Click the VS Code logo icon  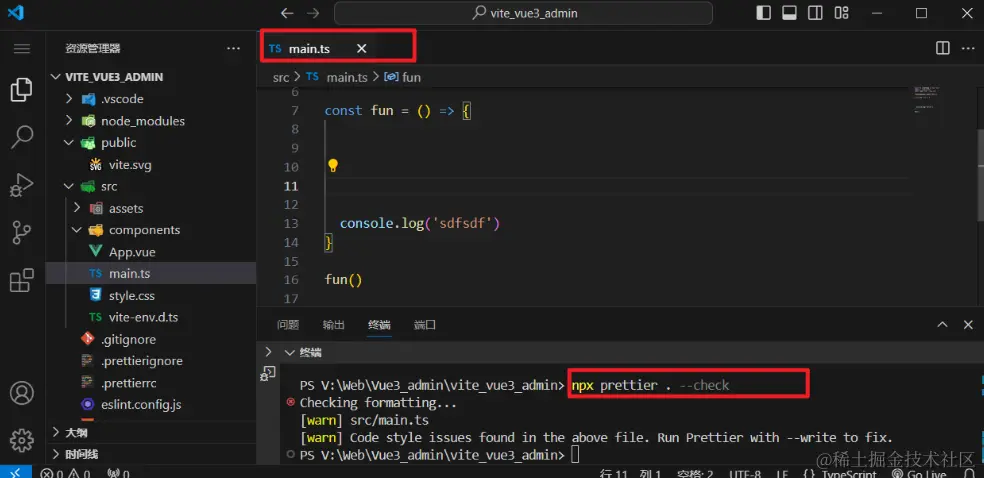point(16,13)
